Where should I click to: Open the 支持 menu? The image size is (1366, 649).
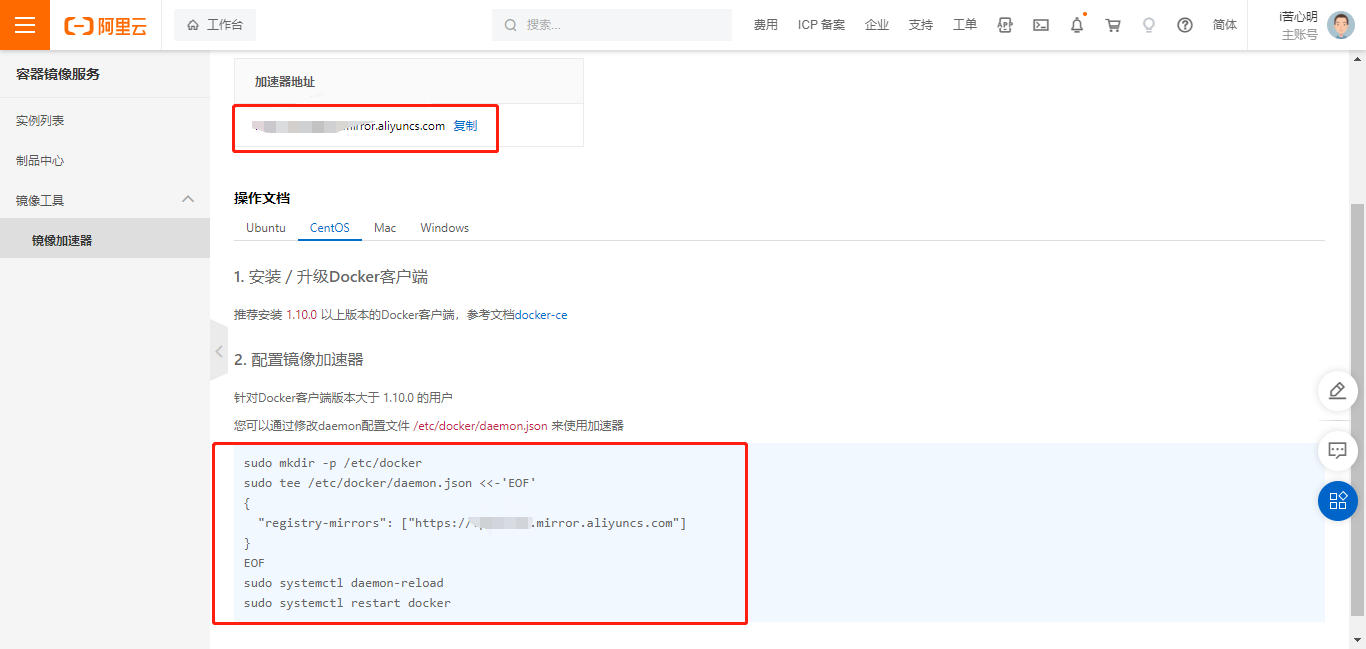921,25
